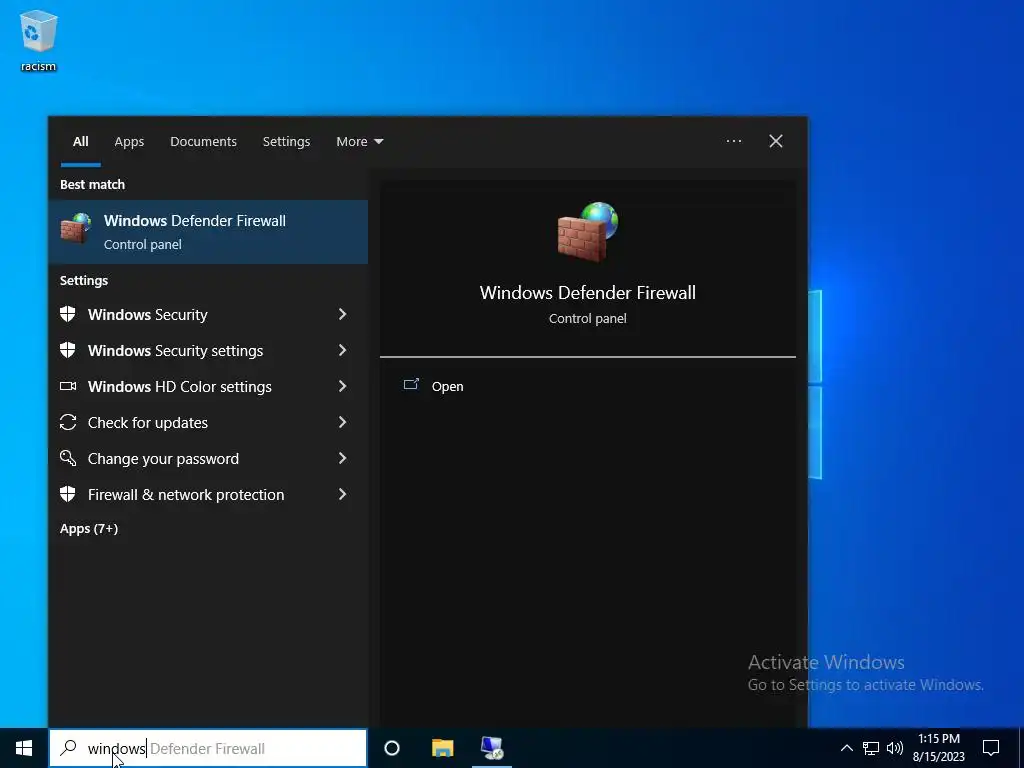Open Windows Defender Firewall best match result
Screen dimensions: 1024x768
click(x=208, y=232)
